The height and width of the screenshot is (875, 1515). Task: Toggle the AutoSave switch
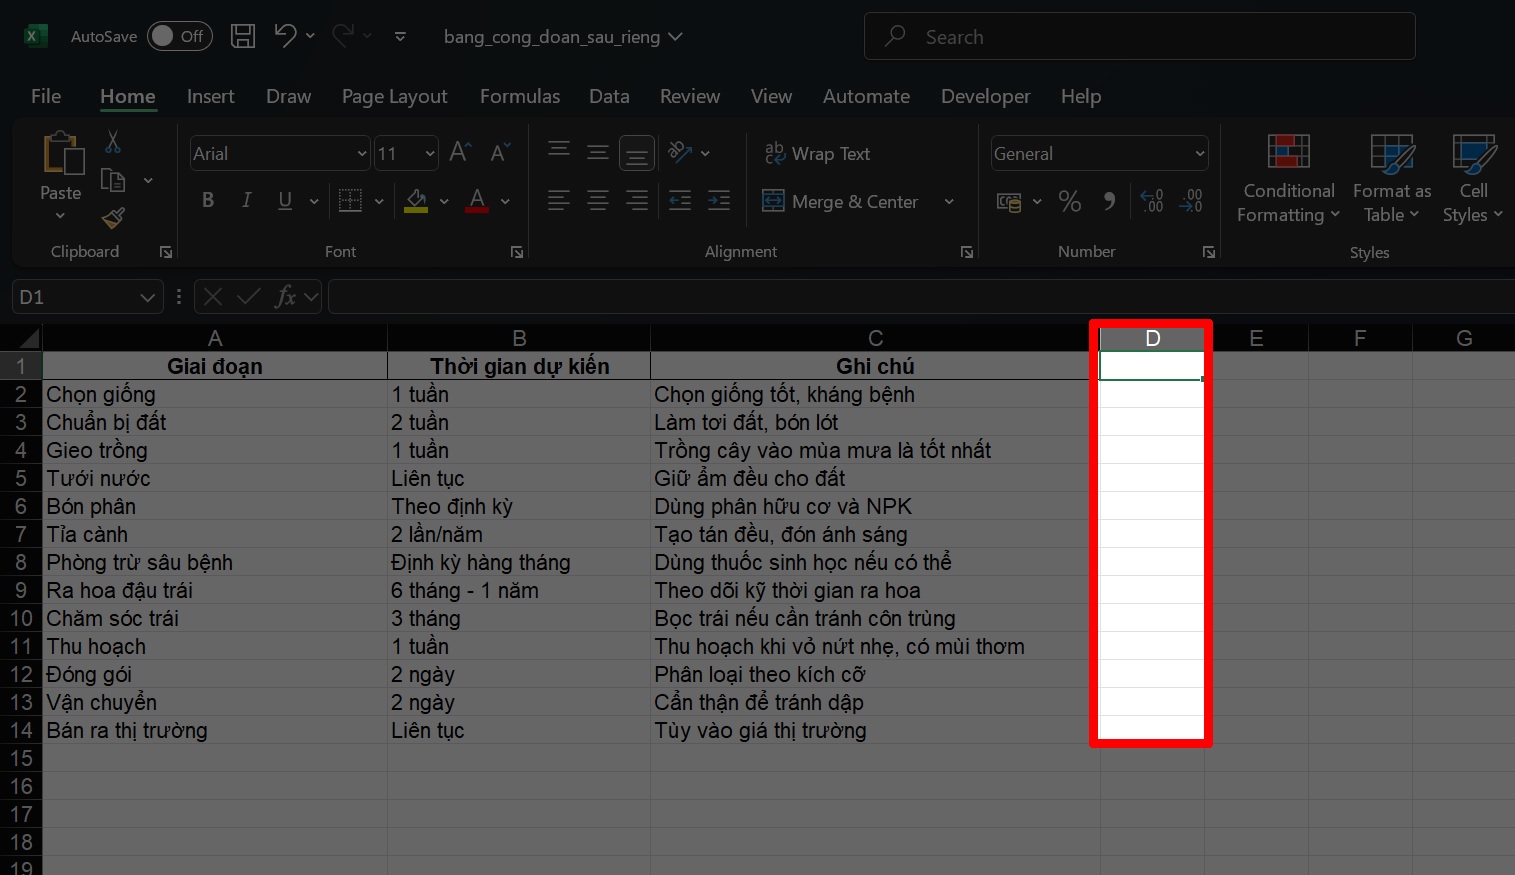(x=179, y=37)
